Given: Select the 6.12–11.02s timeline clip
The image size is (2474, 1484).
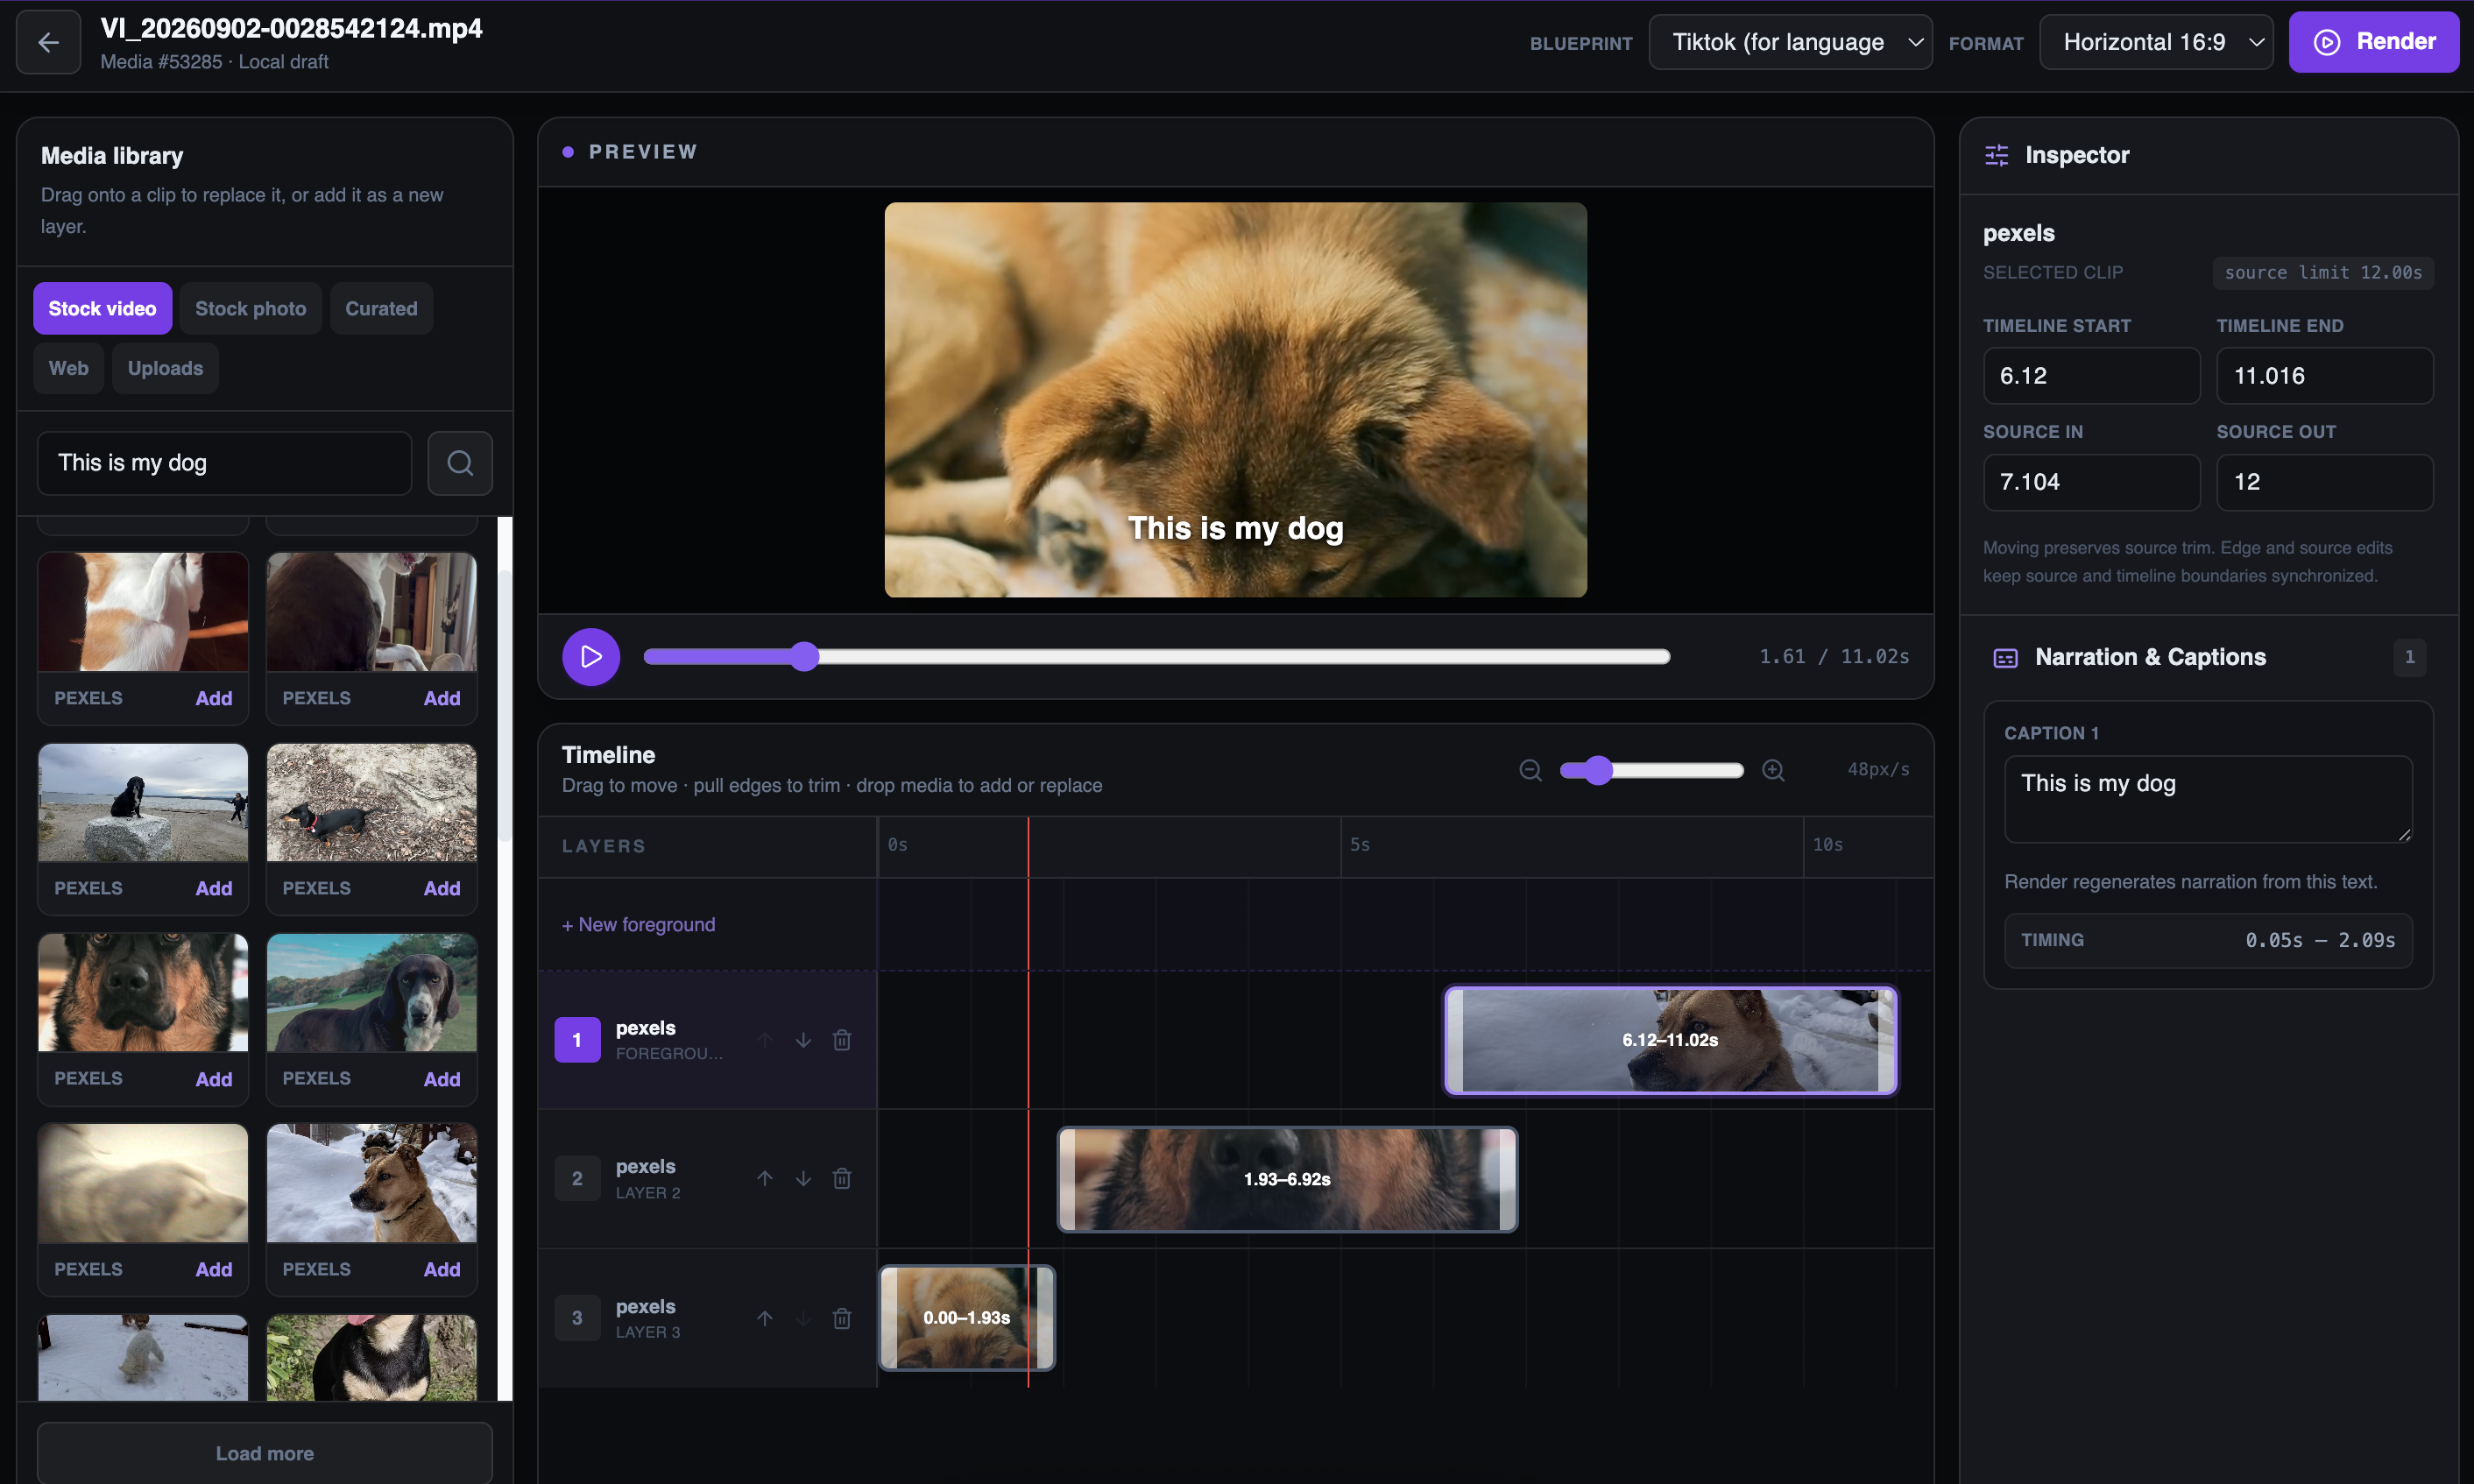Looking at the screenshot, I should pyautogui.click(x=1670, y=1040).
